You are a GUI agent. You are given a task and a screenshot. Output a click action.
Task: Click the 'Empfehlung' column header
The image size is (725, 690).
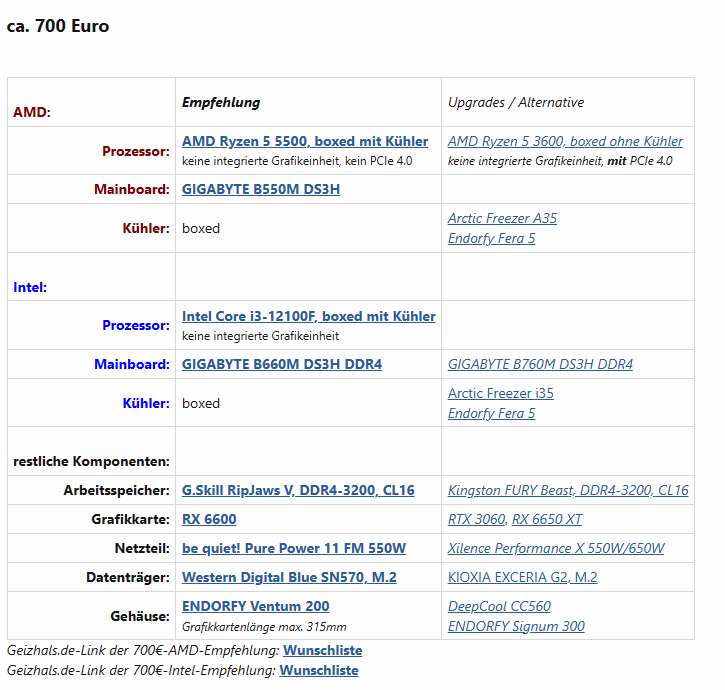click(x=221, y=102)
